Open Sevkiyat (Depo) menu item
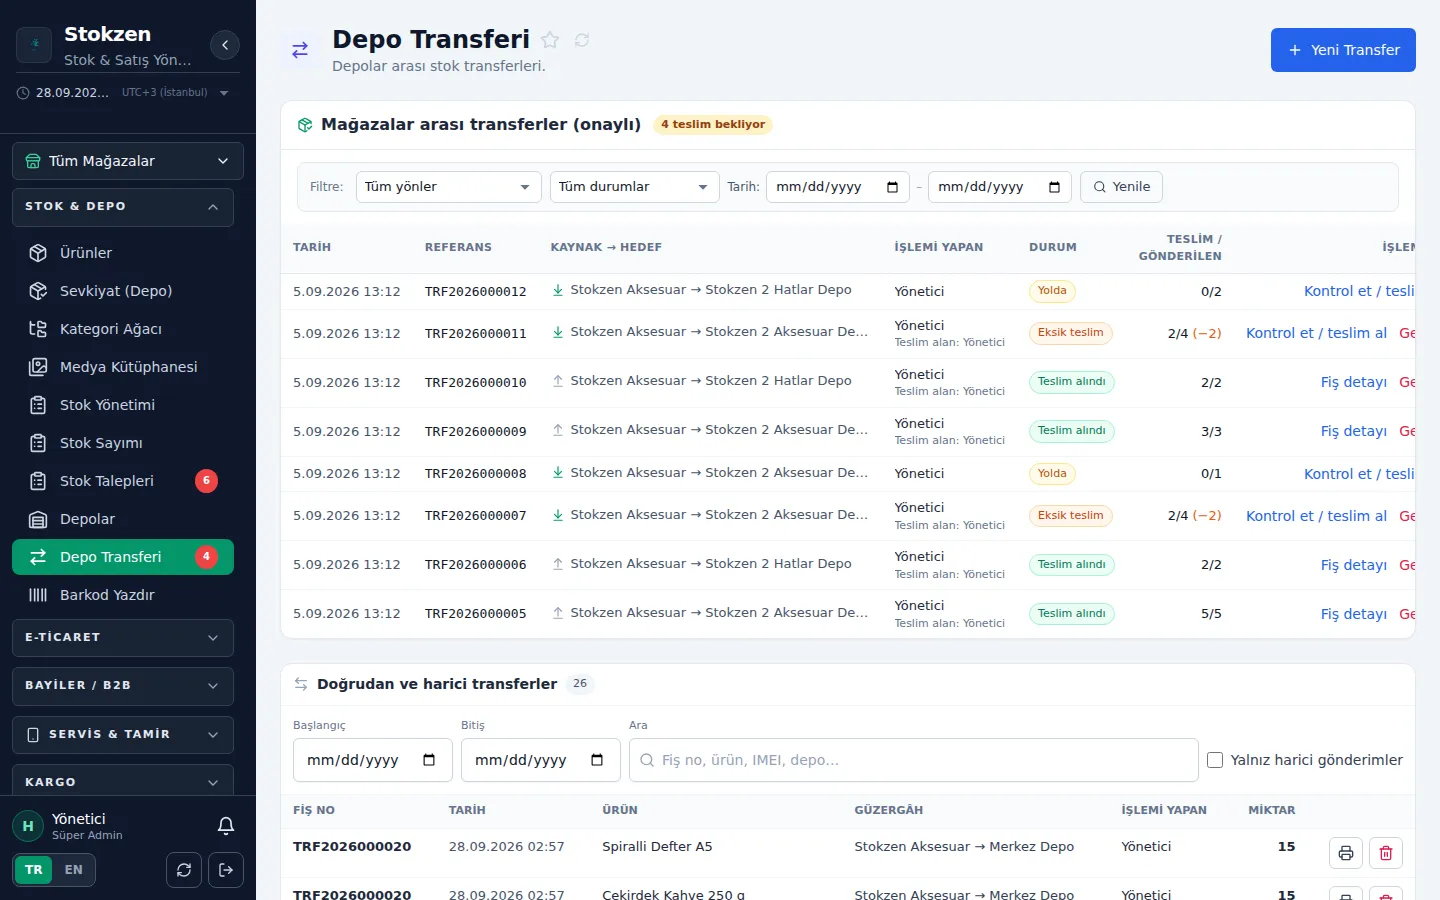This screenshot has width=1440, height=900. pyautogui.click(x=123, y=291)
